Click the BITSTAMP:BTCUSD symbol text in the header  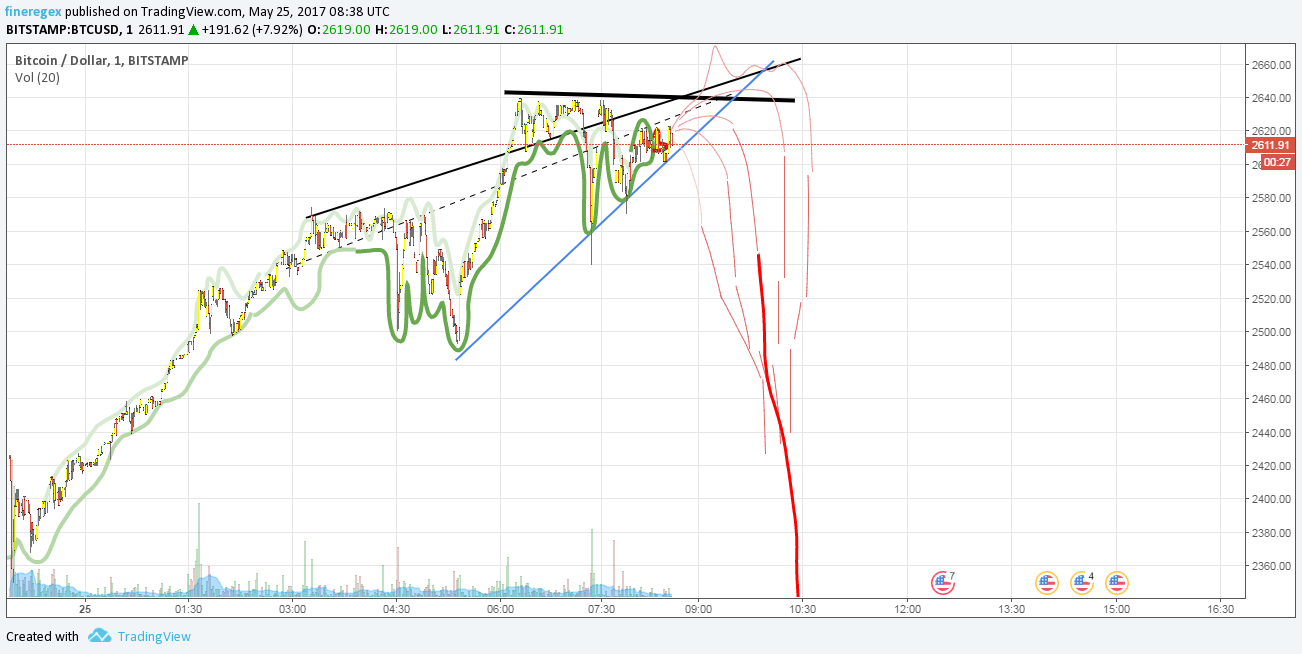click(x=64, y=29)
